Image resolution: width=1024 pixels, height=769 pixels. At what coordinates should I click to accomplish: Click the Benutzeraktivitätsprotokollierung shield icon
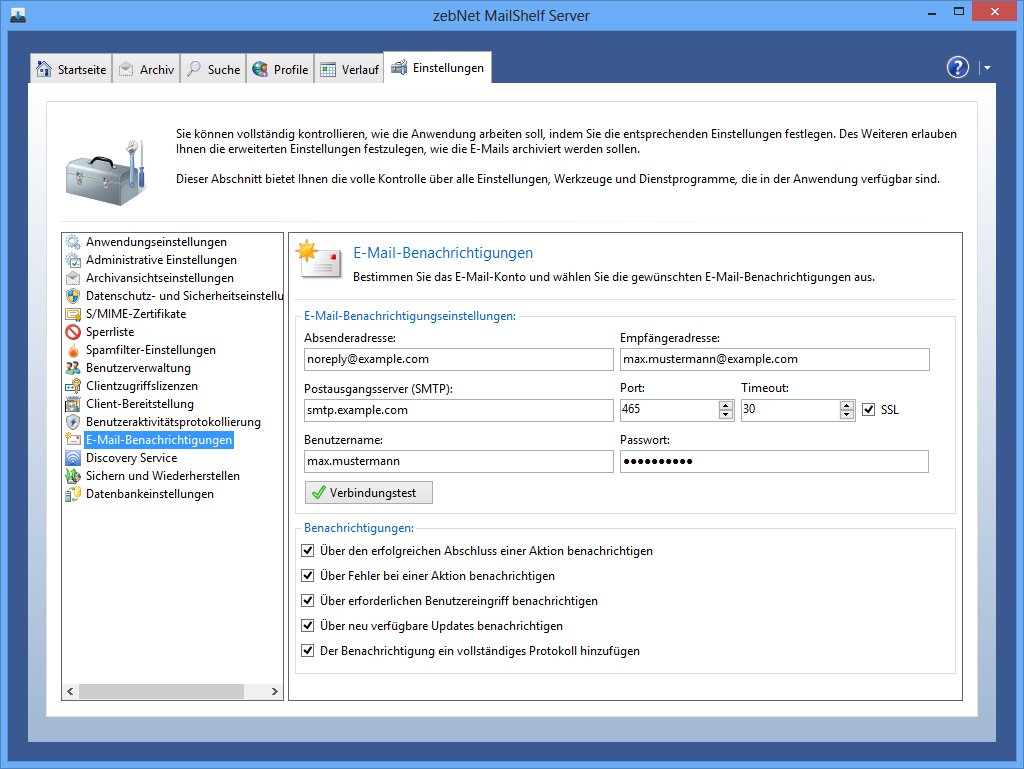coord(73,422)
